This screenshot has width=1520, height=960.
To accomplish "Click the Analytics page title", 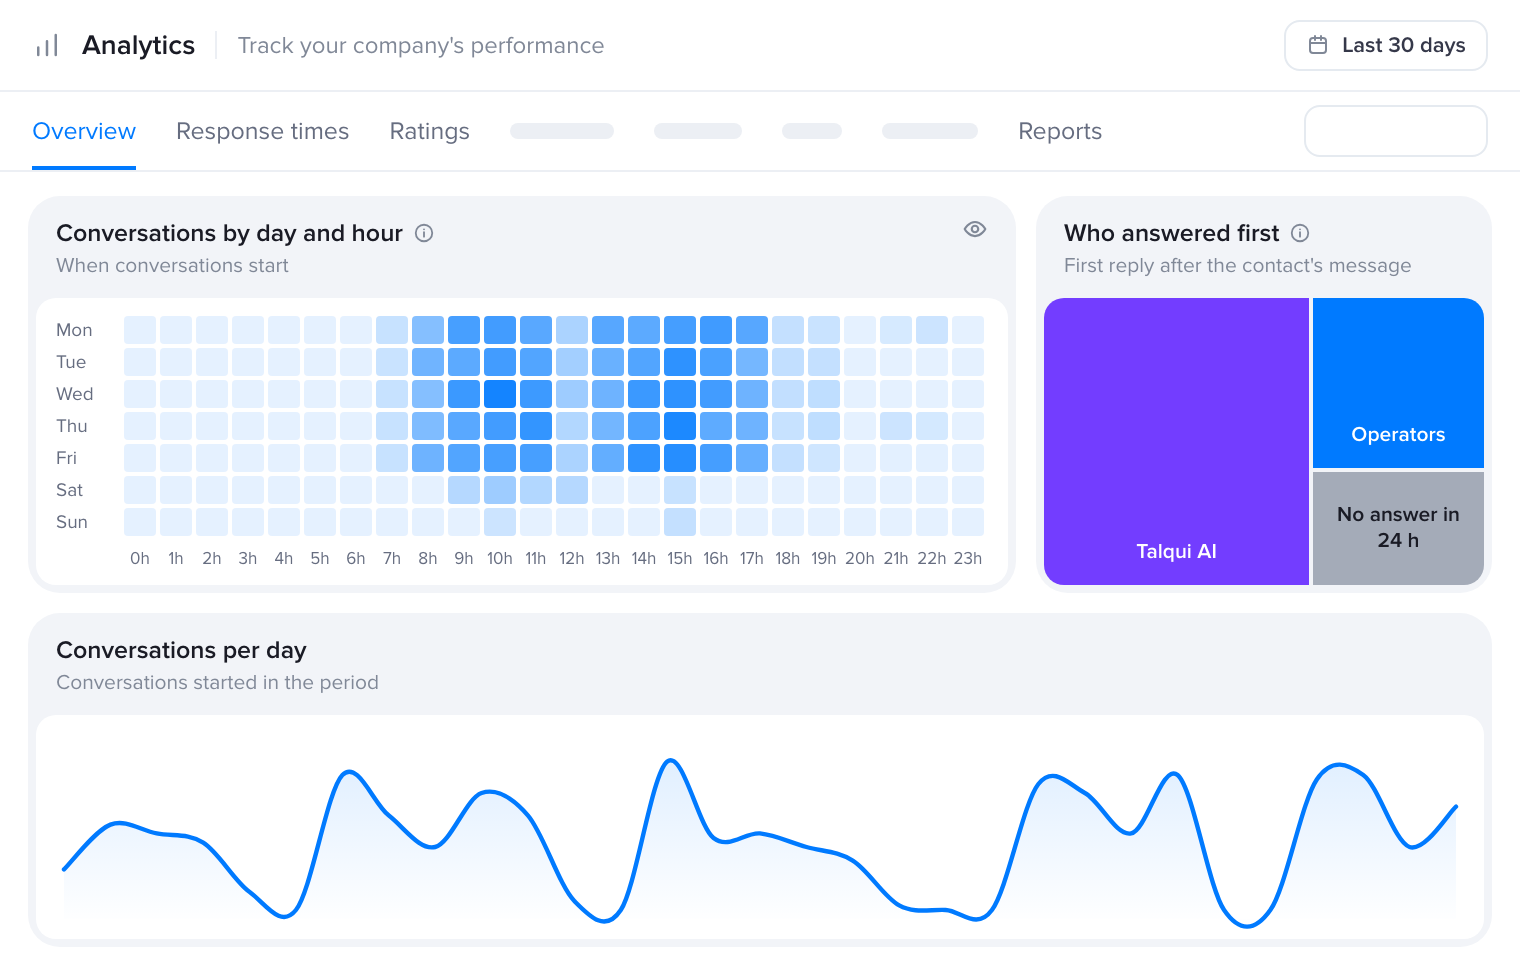I will (x=139, y=45).
